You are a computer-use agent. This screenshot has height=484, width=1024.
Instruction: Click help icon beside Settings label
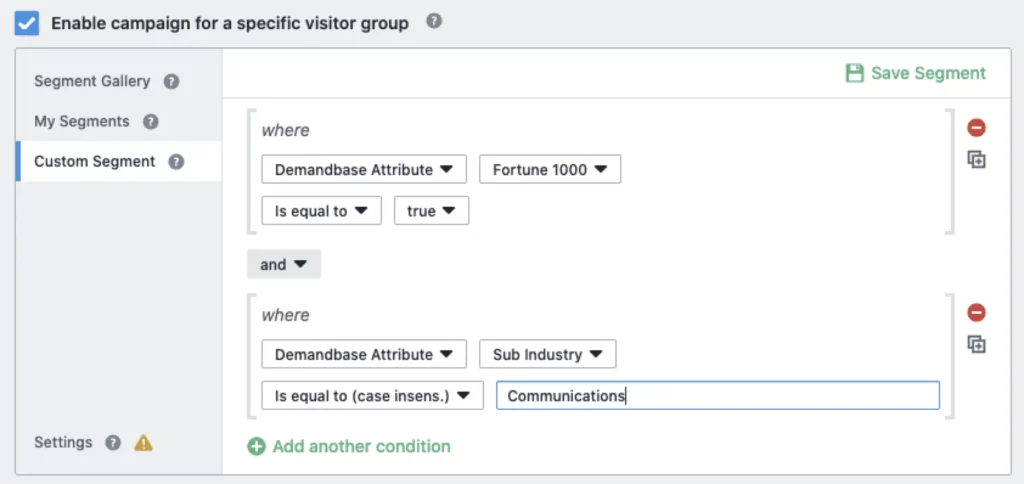[x=113, y=443]
